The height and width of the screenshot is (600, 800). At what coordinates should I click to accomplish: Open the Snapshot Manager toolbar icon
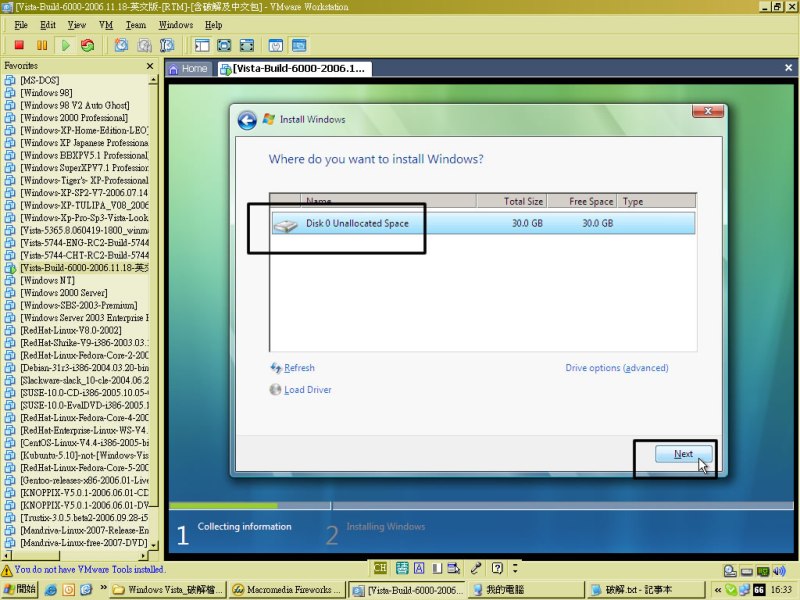[x=167, y=45]
